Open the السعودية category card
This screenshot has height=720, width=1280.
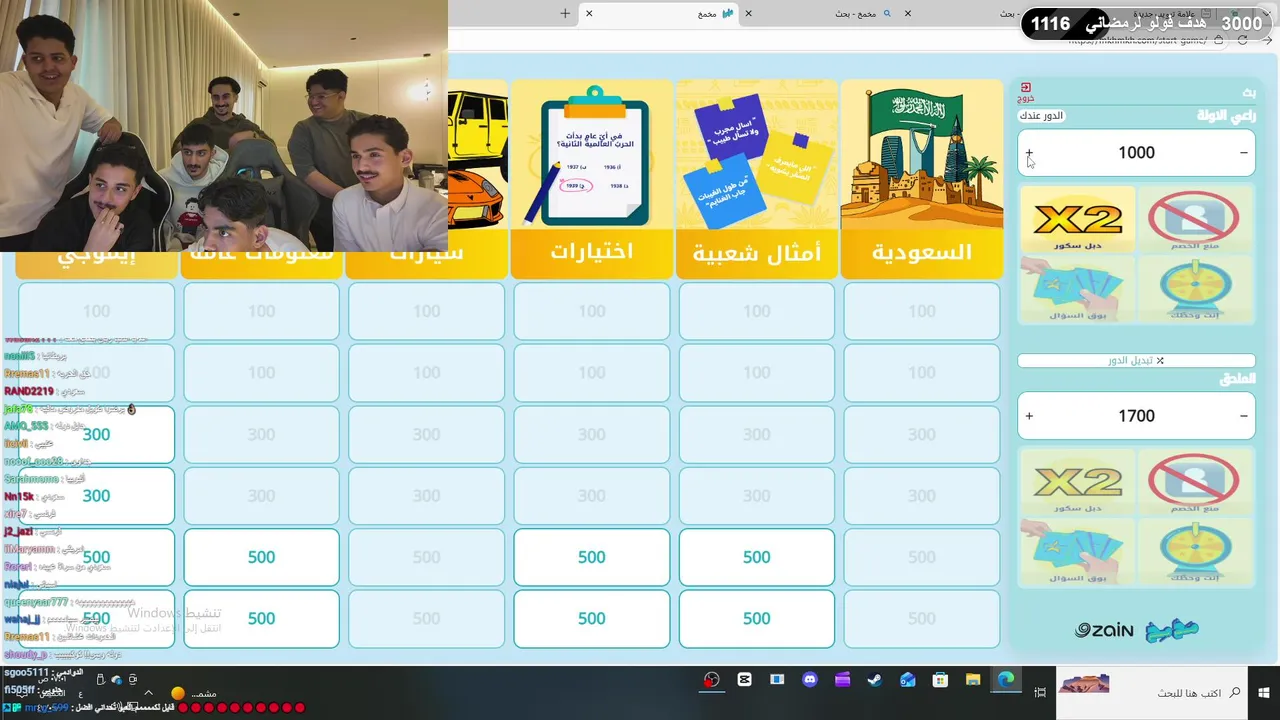pyautogui.click(x=921, y=178)
